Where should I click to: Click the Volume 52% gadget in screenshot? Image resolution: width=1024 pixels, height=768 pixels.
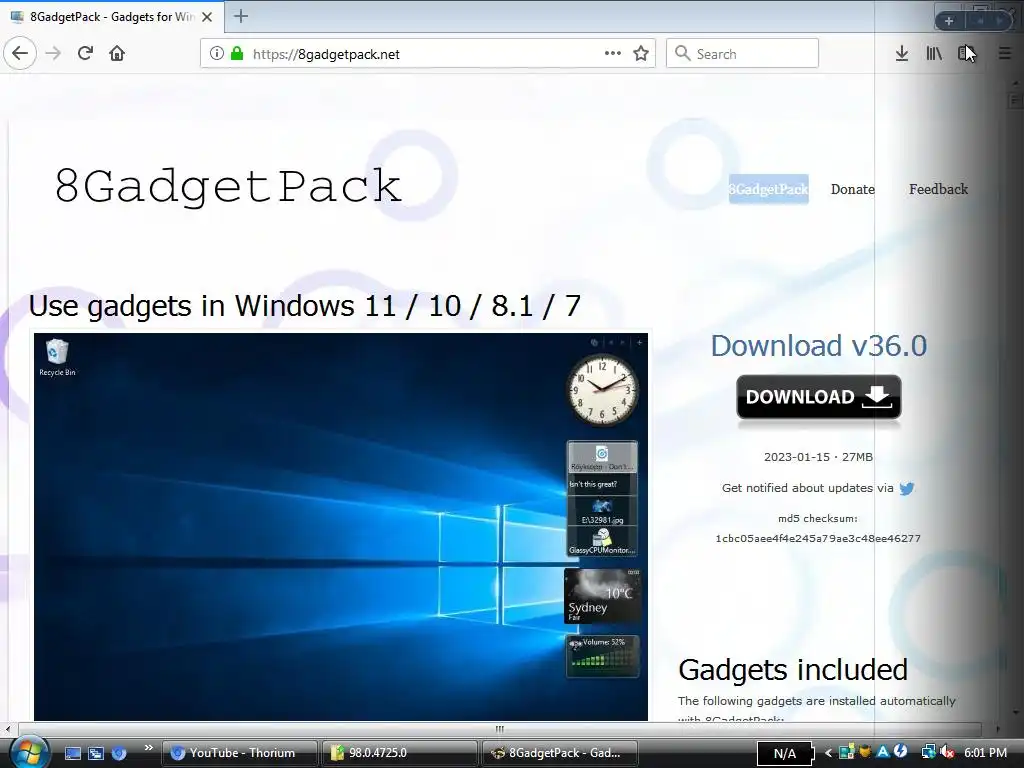pyautogui.click(x=602, y=656)
